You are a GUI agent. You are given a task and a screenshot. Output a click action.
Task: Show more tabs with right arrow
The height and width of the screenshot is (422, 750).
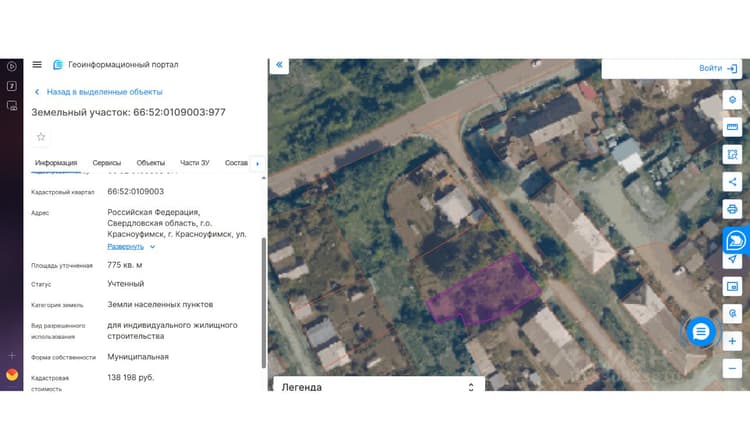(258, 164)
